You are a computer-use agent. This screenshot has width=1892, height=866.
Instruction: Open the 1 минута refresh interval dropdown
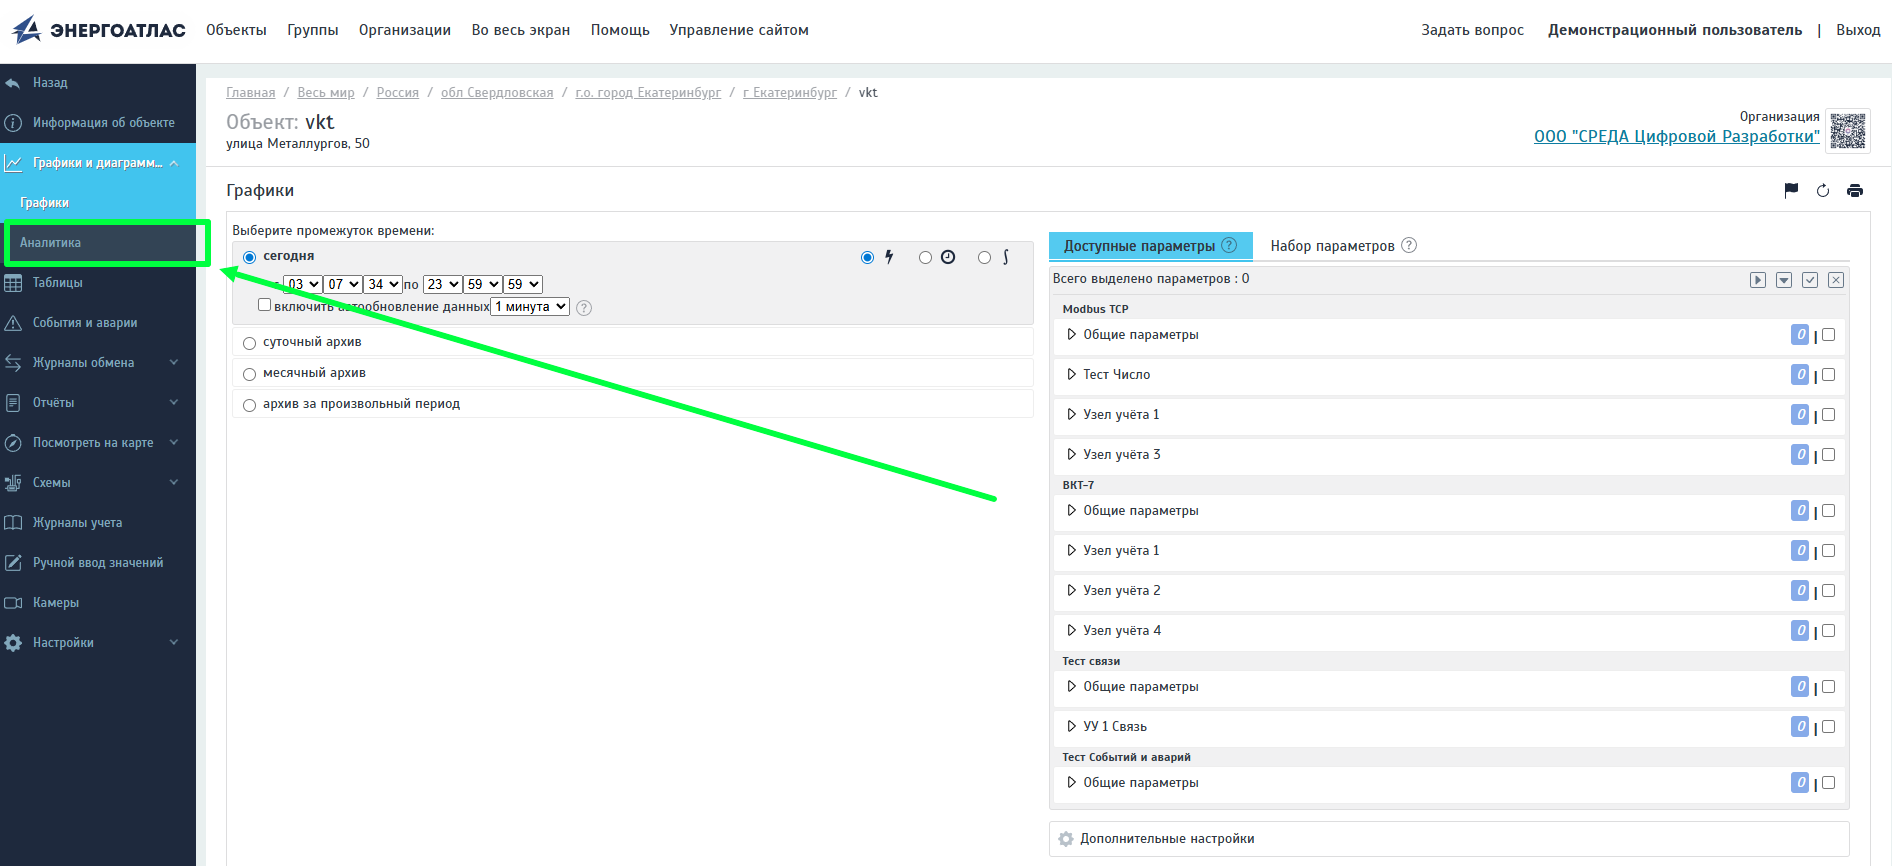pyautogui.click(x=530, y=307)
